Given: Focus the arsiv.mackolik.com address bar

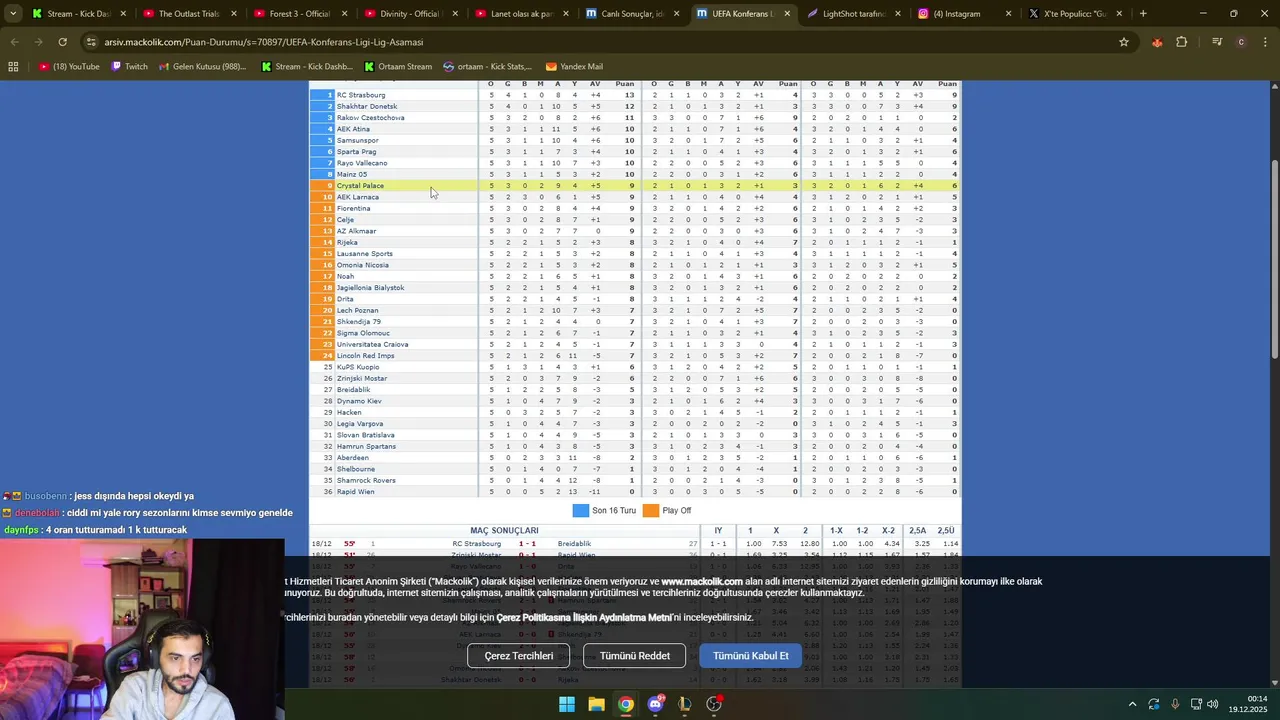Looking at the screenshot, I should (600, 42).
